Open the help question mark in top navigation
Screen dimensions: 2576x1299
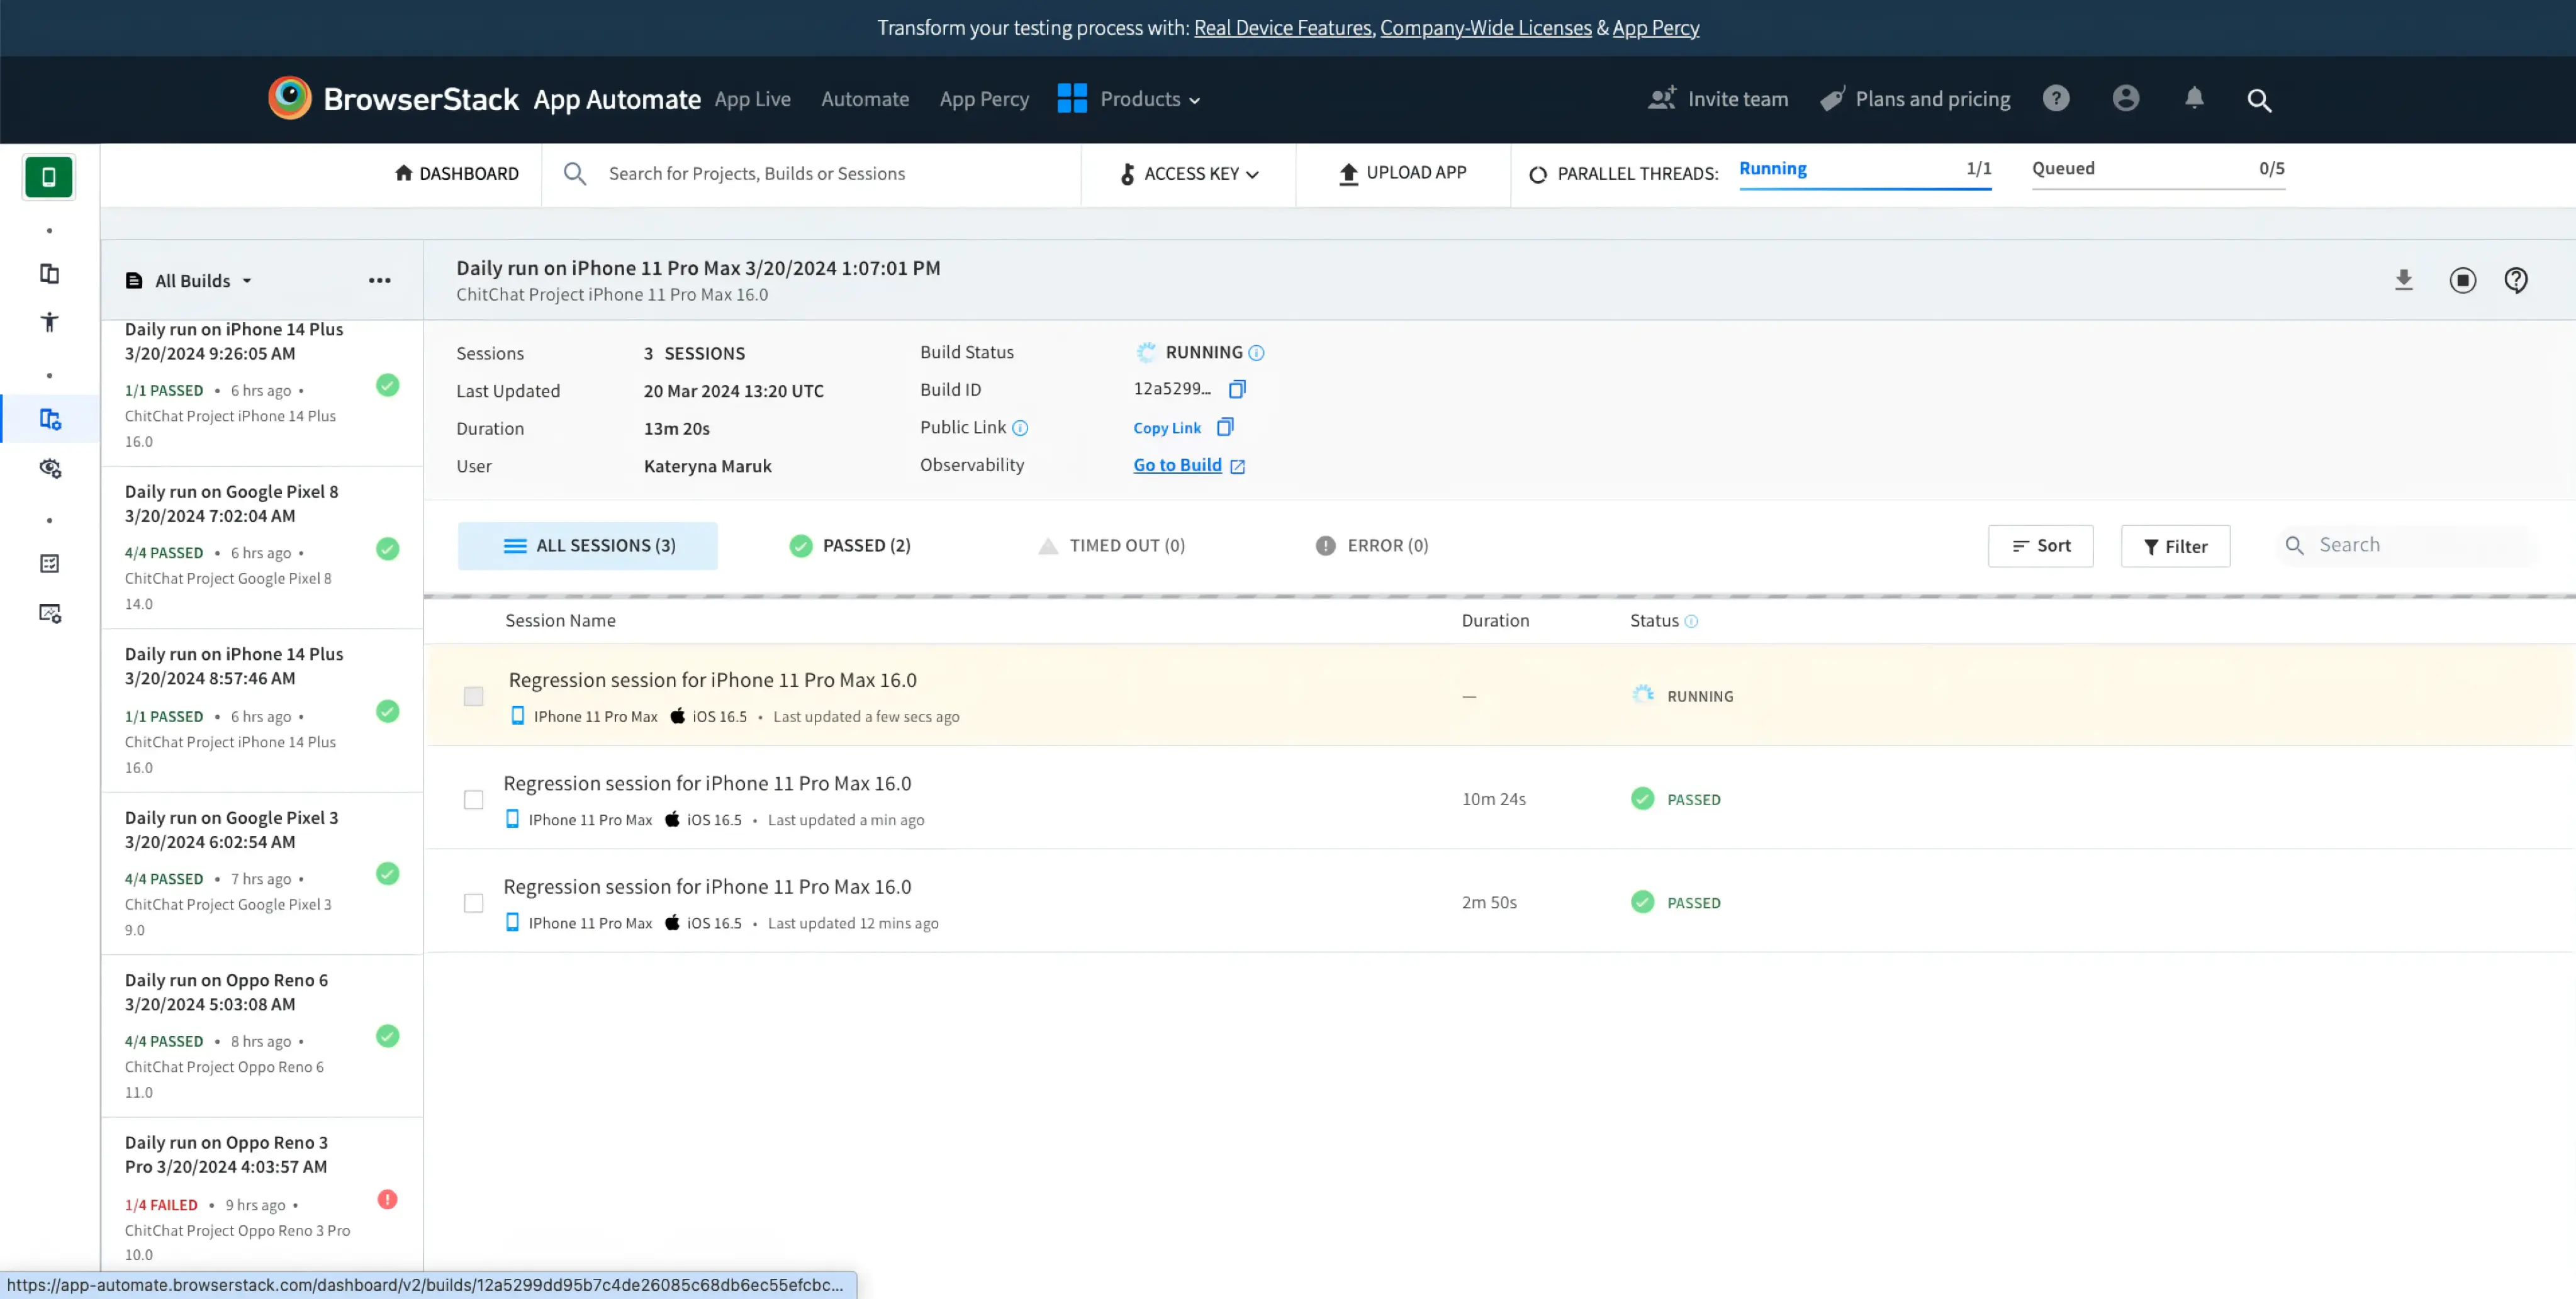point(2056,98)
